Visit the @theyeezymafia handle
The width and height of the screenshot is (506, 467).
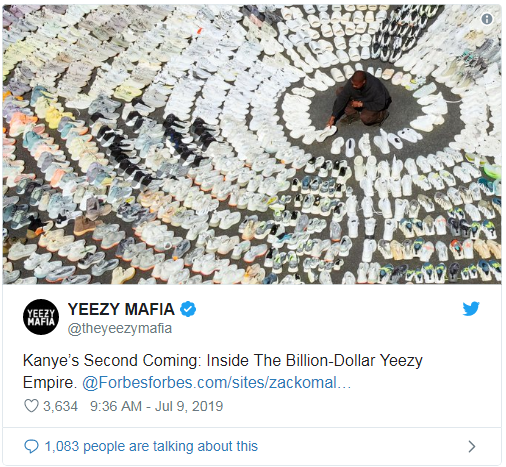pos(120,329)
